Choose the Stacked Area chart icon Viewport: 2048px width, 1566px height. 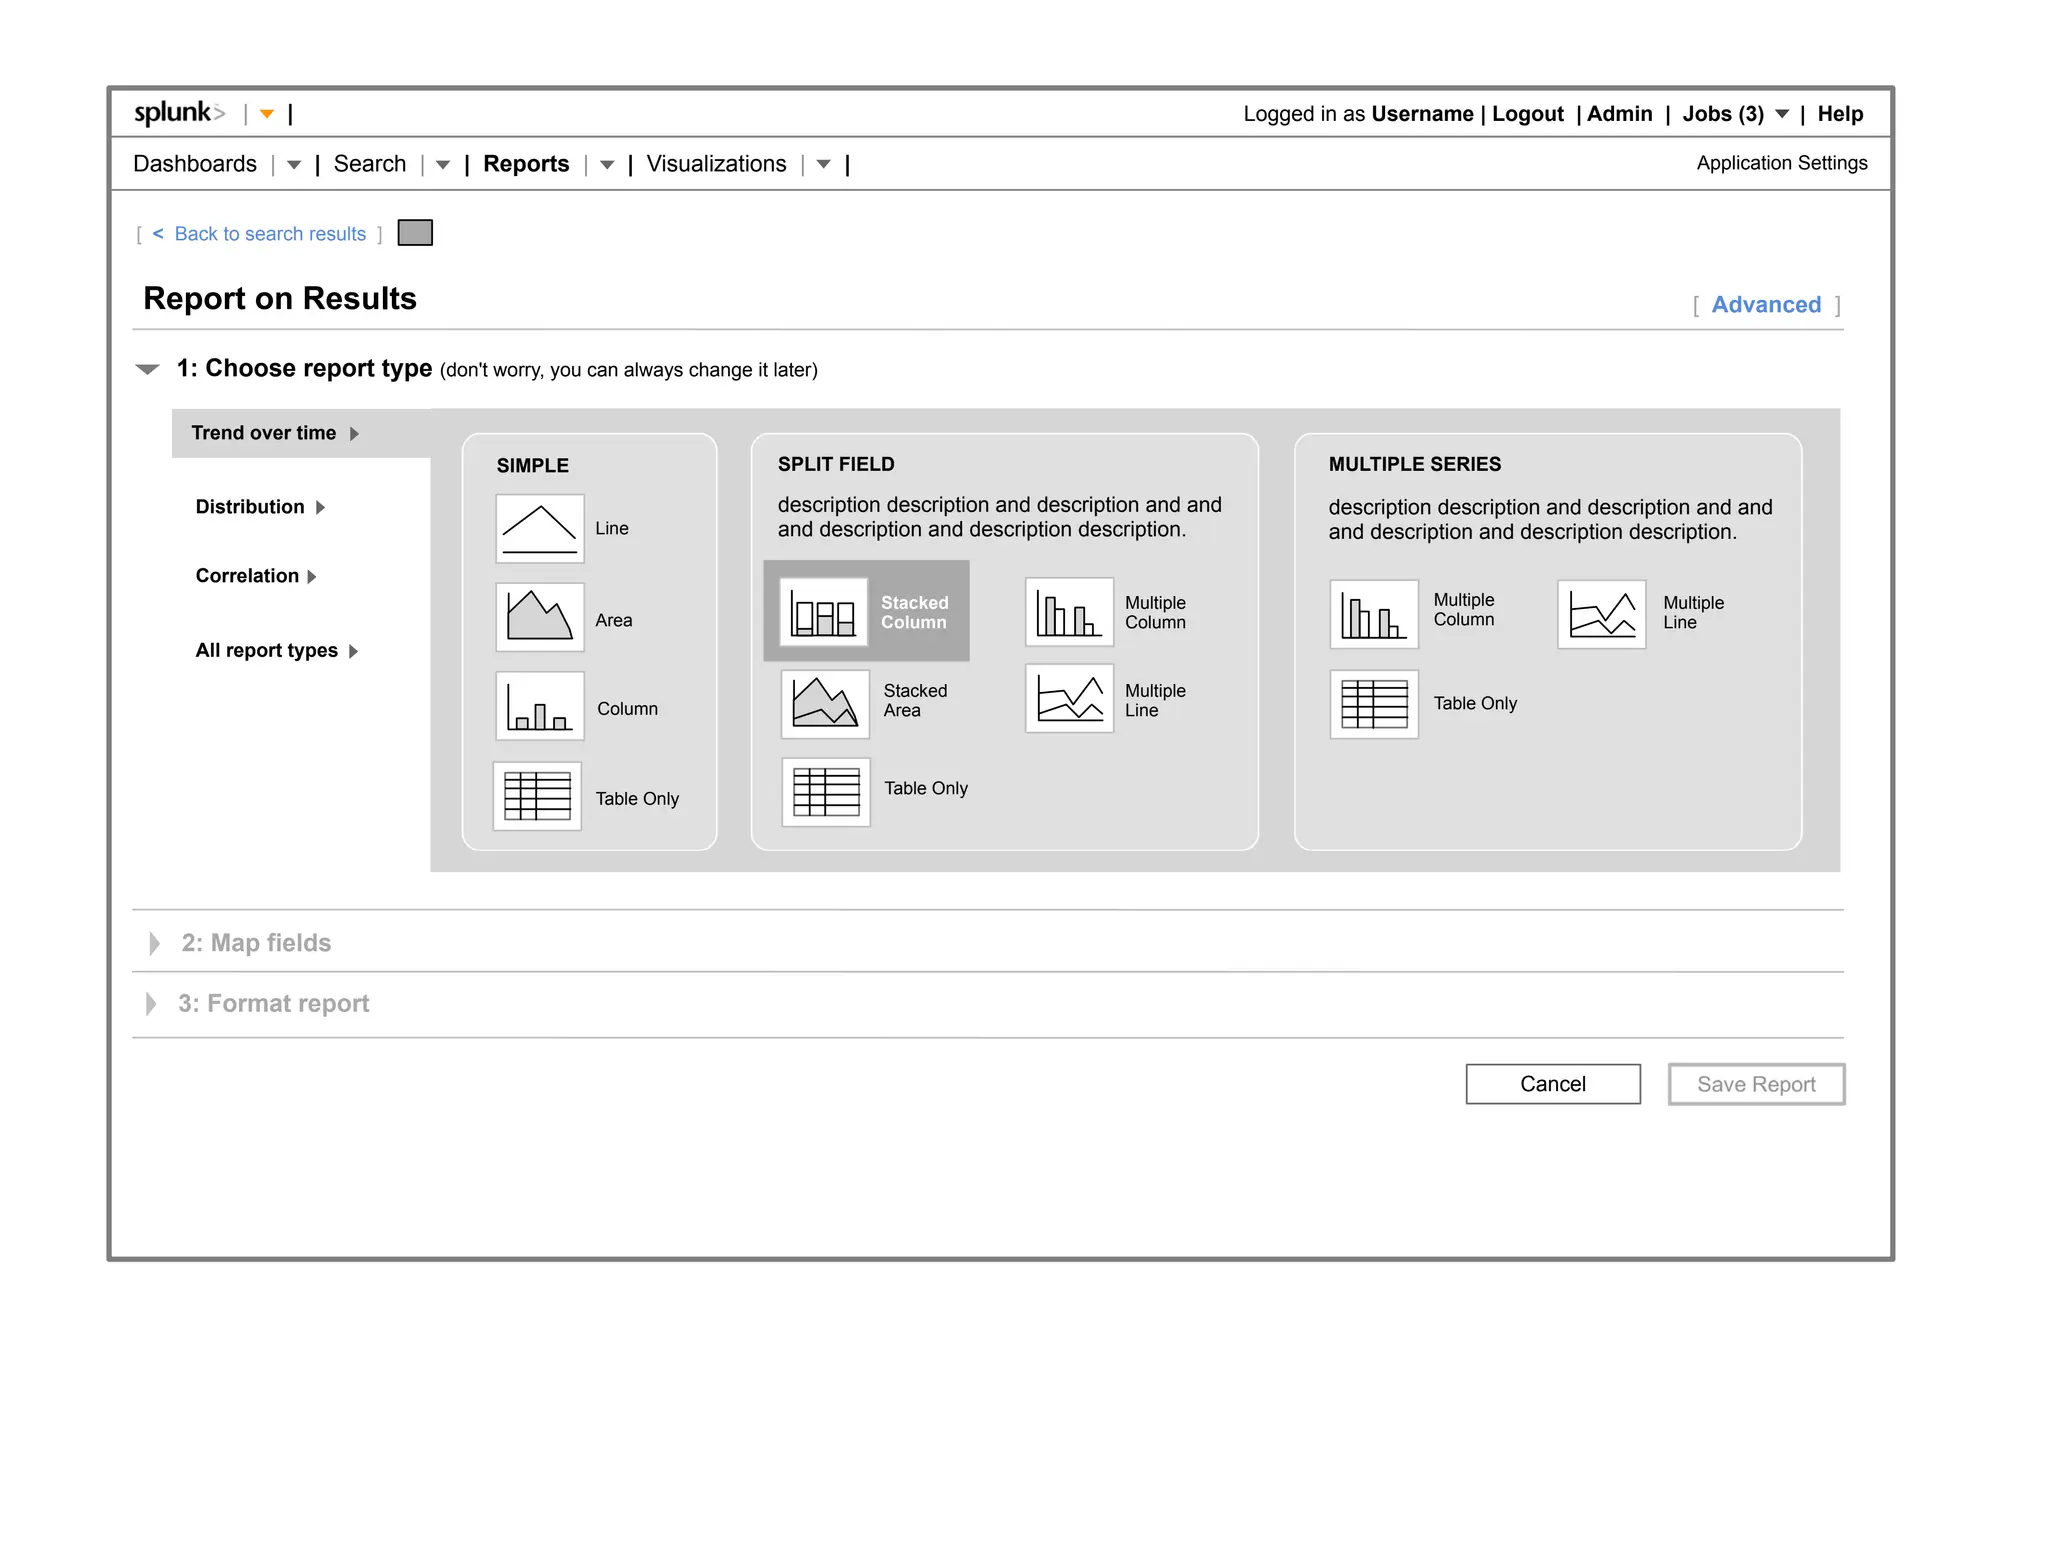(x=825, y=704)
